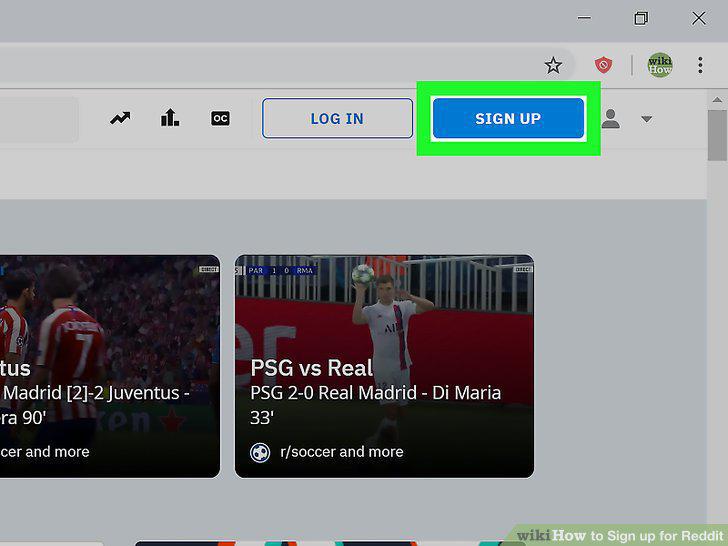Click the soccer ball subreddit icon
This screenshot has height=546, width=728.
pos(260,452)
